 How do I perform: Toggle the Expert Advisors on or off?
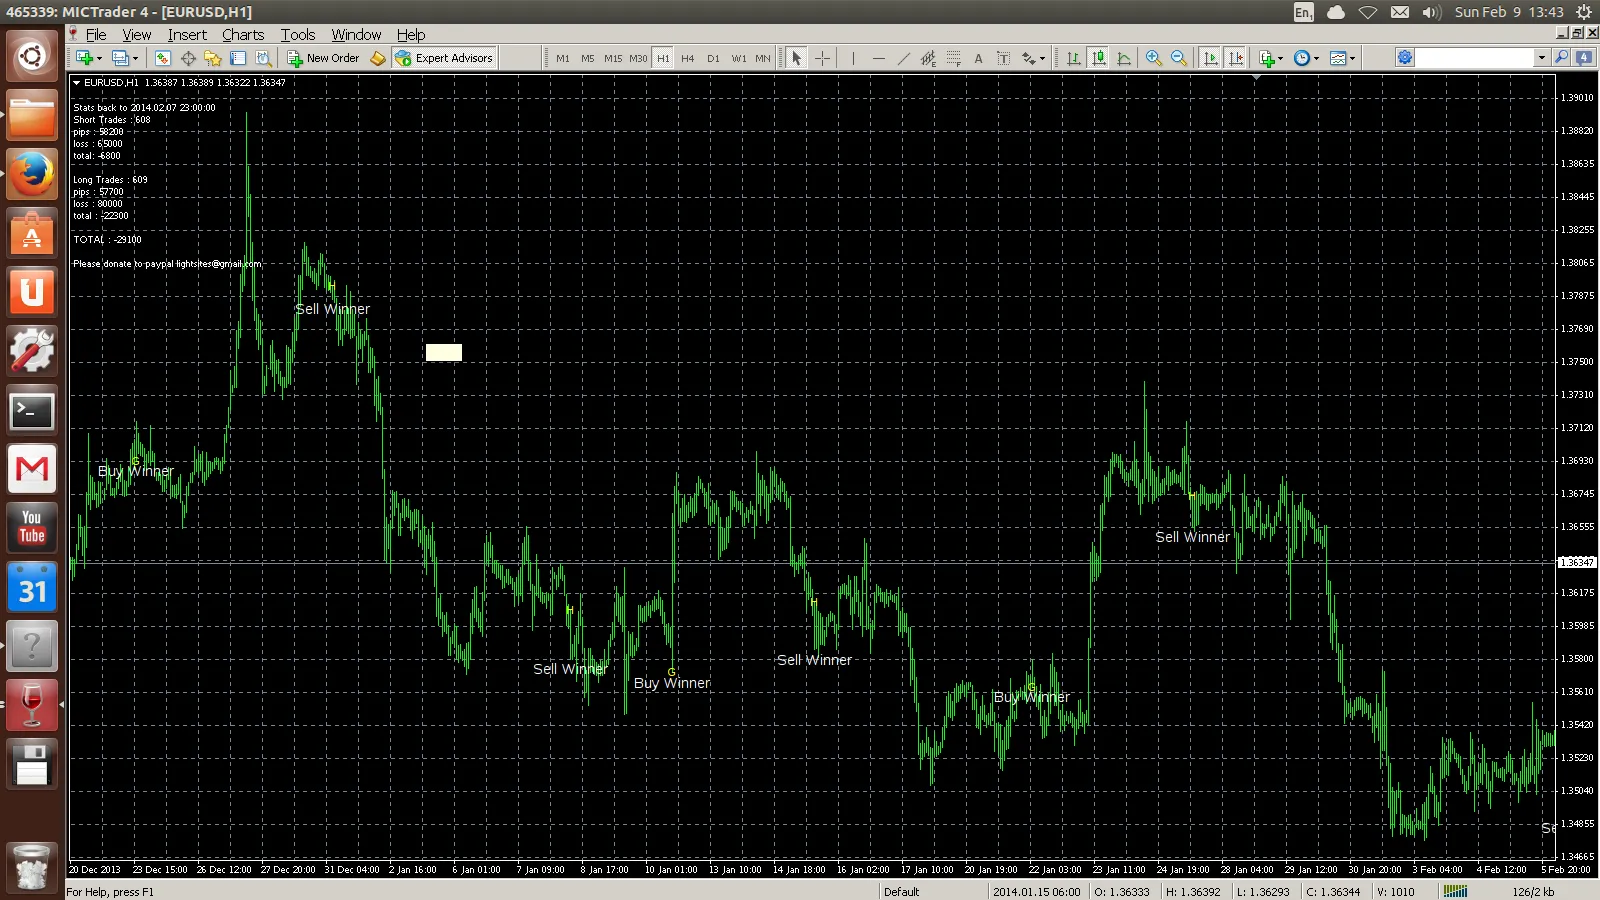click(x=444, y=57)
